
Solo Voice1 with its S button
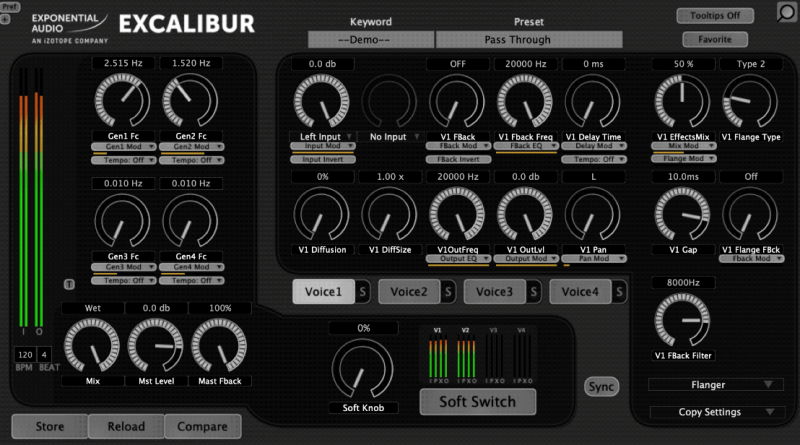click(362, 292)
